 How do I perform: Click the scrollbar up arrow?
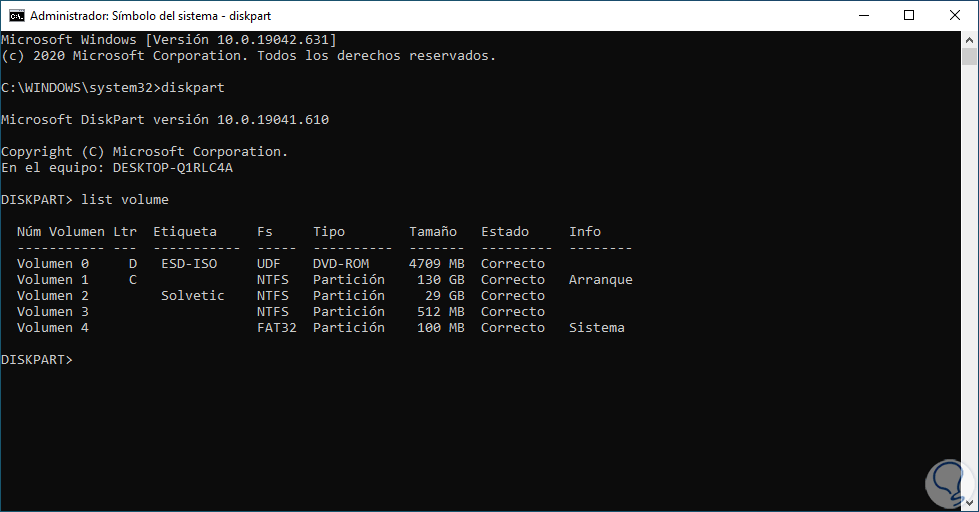(x=970, y=40)
